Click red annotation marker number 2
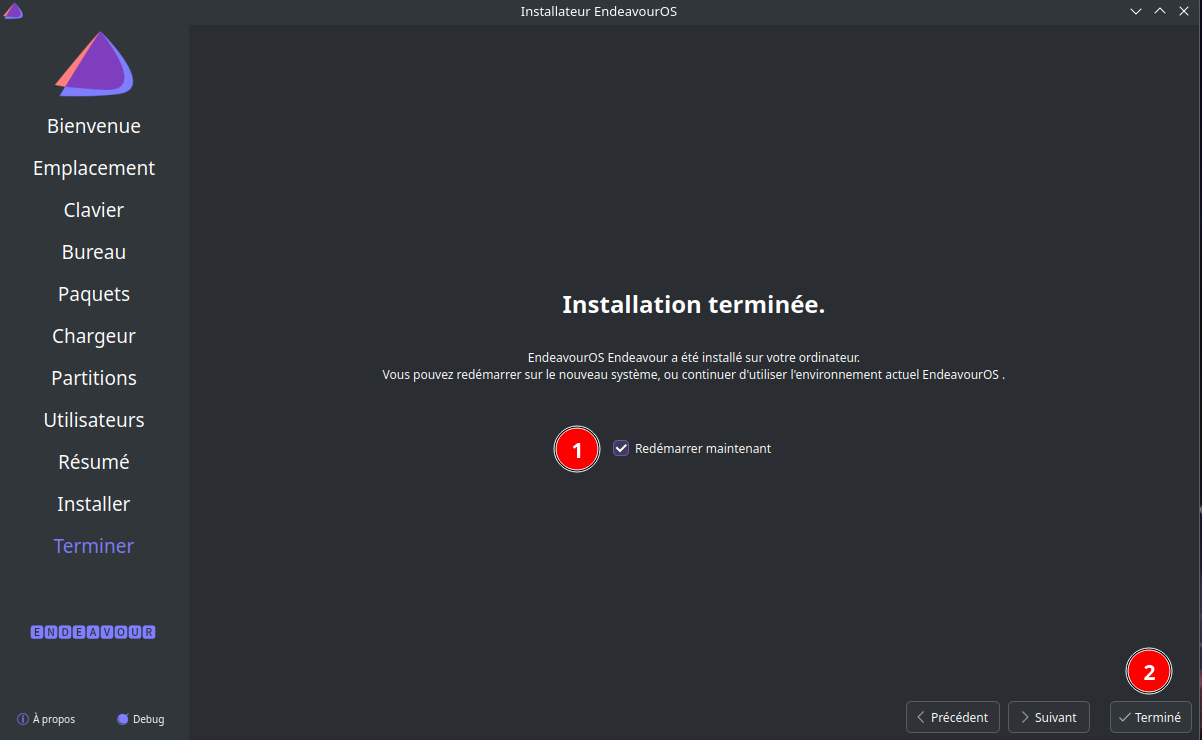Screen dimensions: 1202x740 pos(1149,672)
